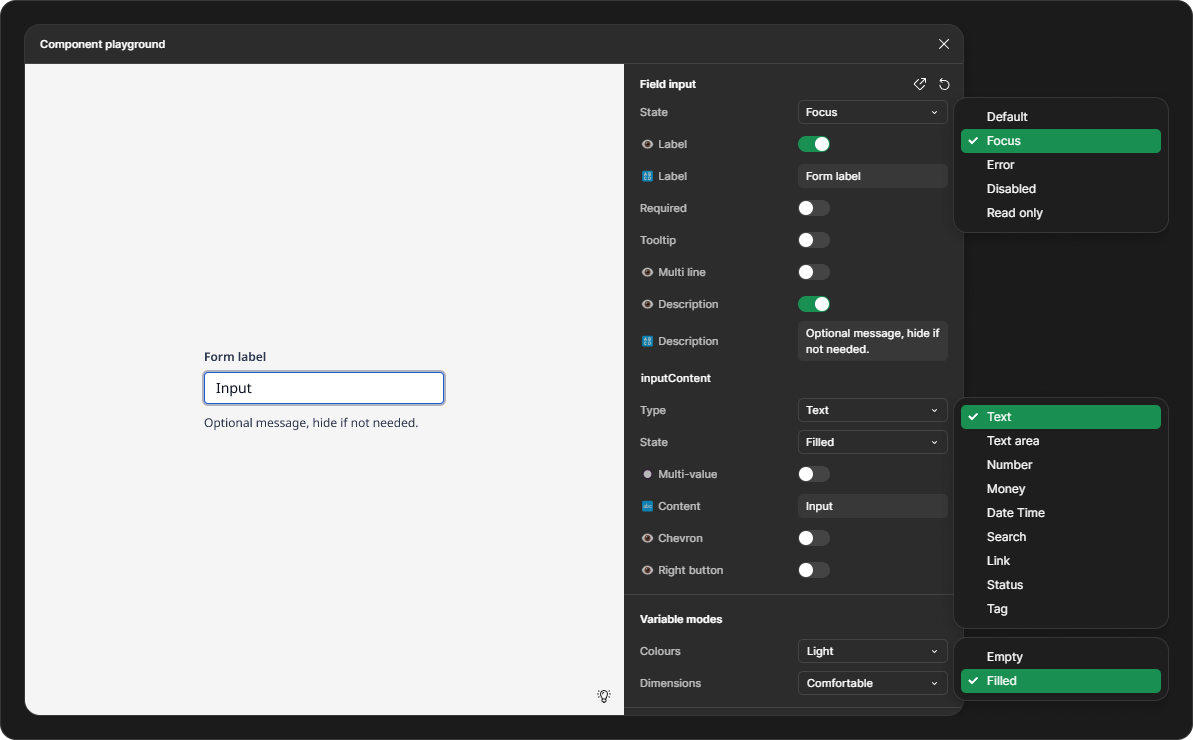The image size is (1193, 740).
Task: Click the Component playground title
Action: 103,45
